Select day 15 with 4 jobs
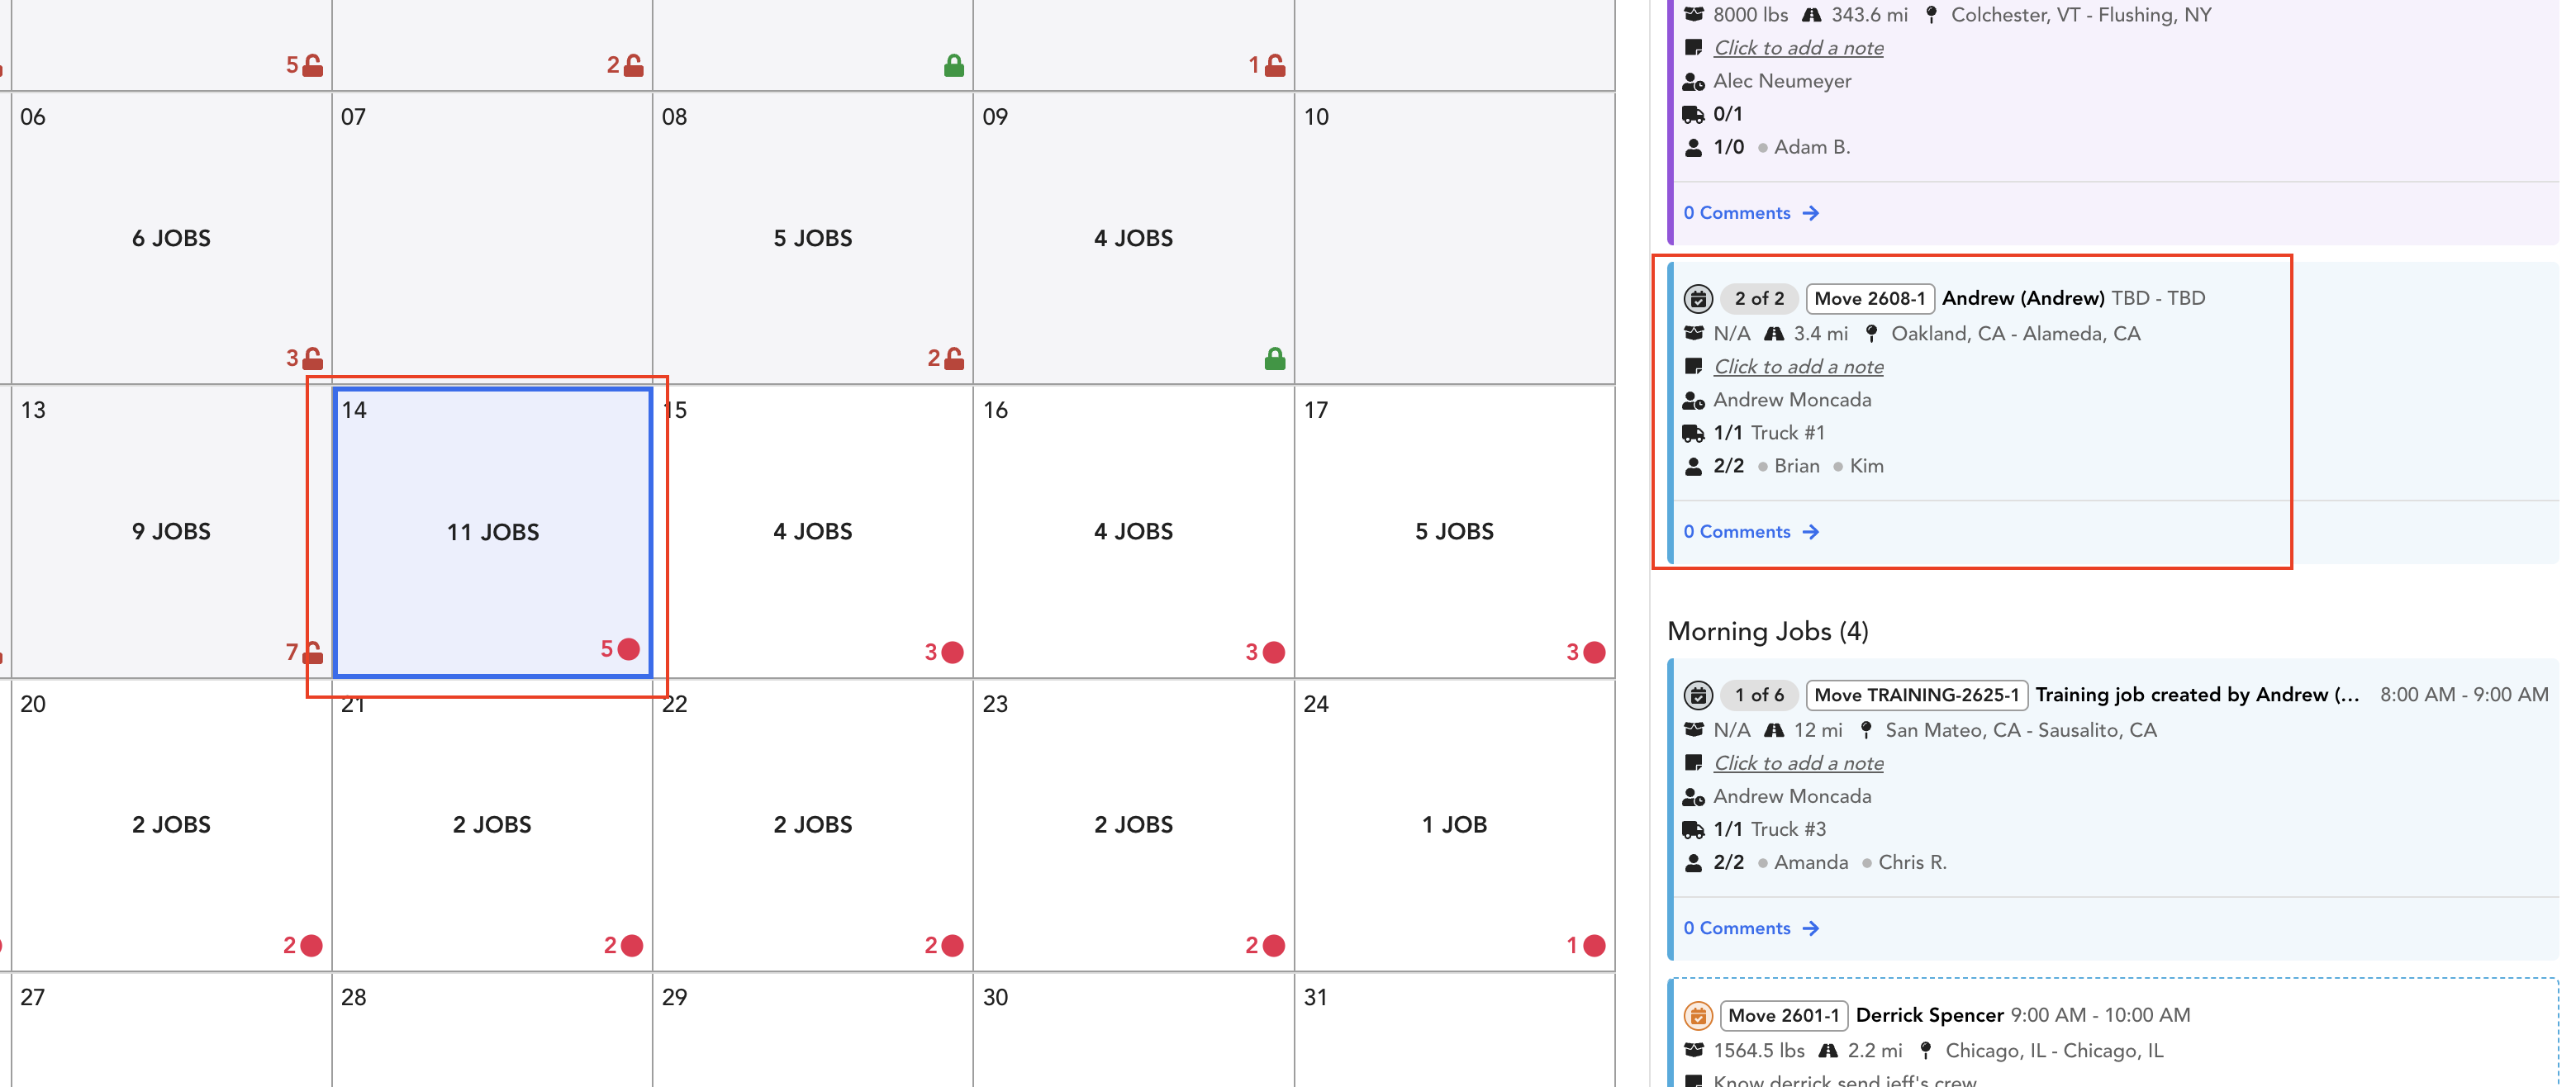 tap(812, 531)
